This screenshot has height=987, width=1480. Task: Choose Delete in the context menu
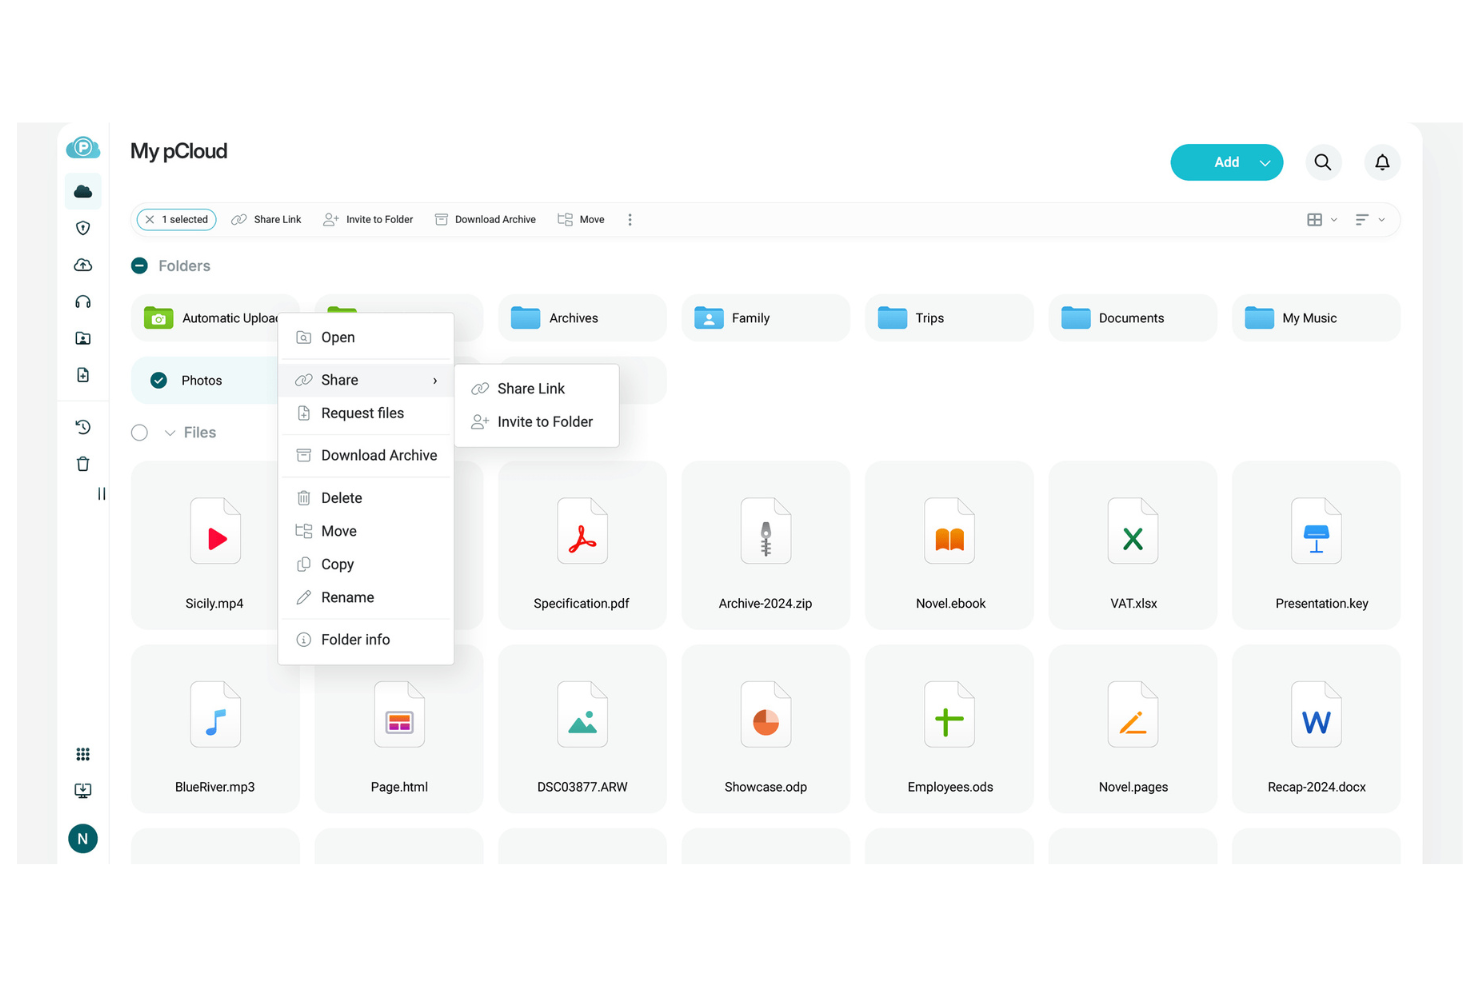click(x=366, y=498)
